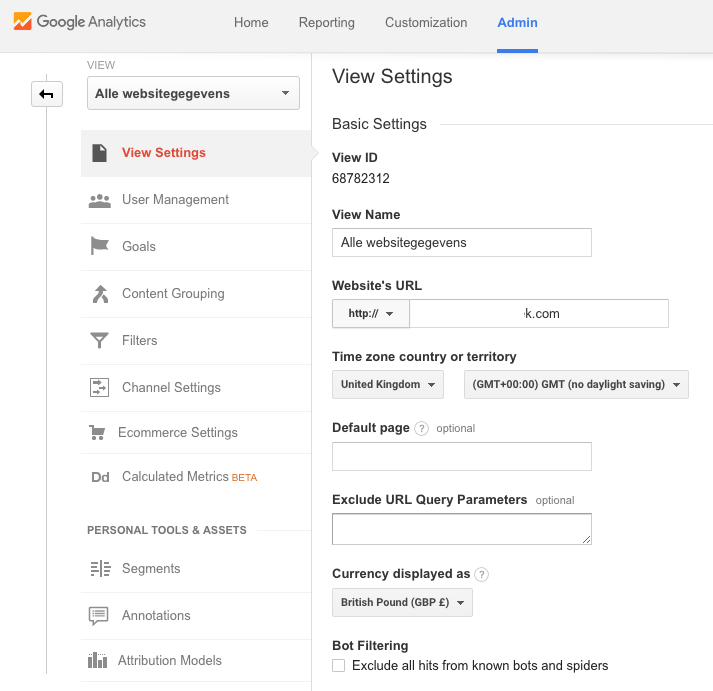Click the Annotations speech bubble icon

click(98, 616)
